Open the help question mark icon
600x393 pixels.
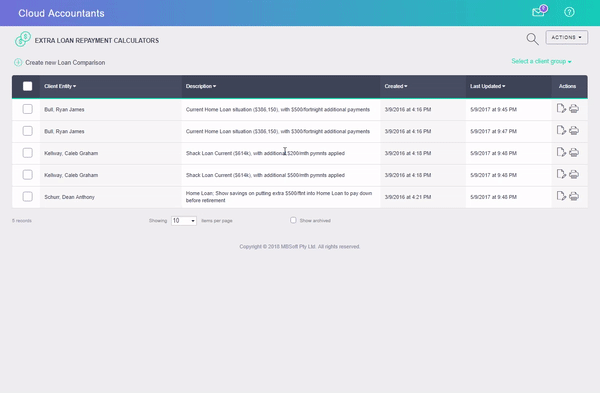pos(569,12)
